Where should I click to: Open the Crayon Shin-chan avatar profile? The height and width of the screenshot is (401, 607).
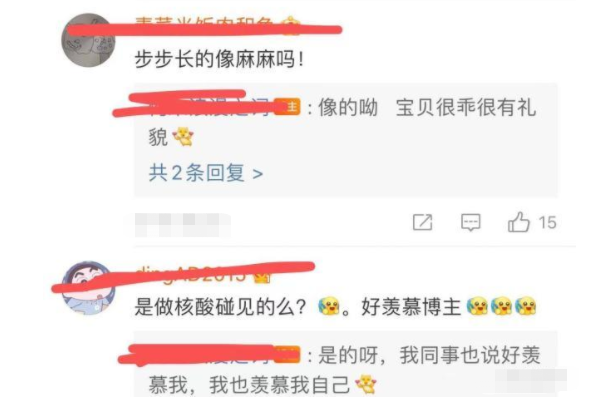pyautogui.click(x=88, y=288)
